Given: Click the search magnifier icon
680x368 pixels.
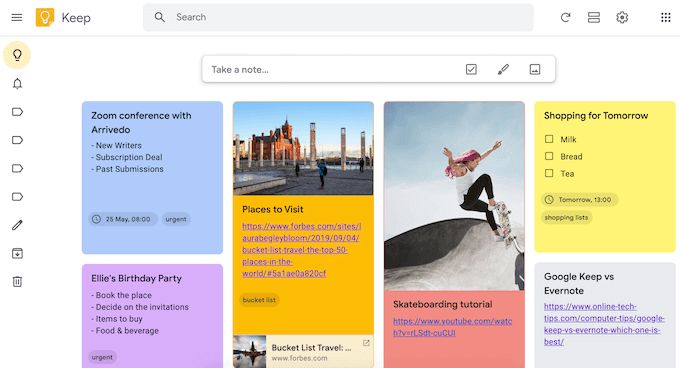Looking at the screenshot, I should click(x=160, y=17).
